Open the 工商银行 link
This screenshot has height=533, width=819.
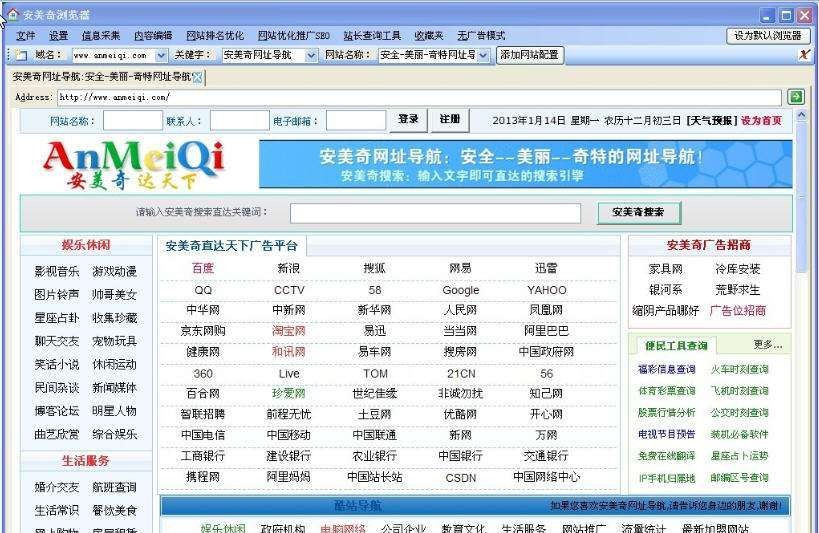[203, 456]
